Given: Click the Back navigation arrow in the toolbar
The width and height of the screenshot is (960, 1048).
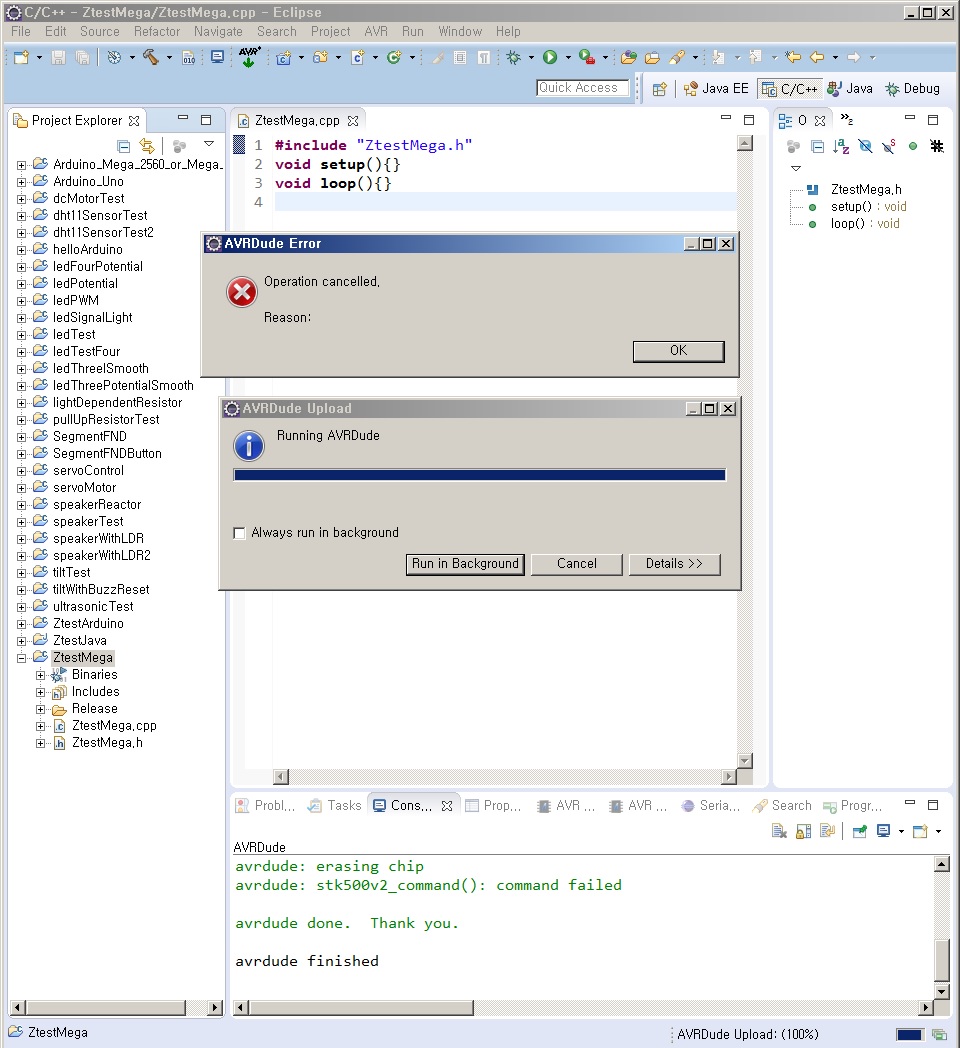Looking at the screenshot, I should pyautogui.click(x=817, y=57).
